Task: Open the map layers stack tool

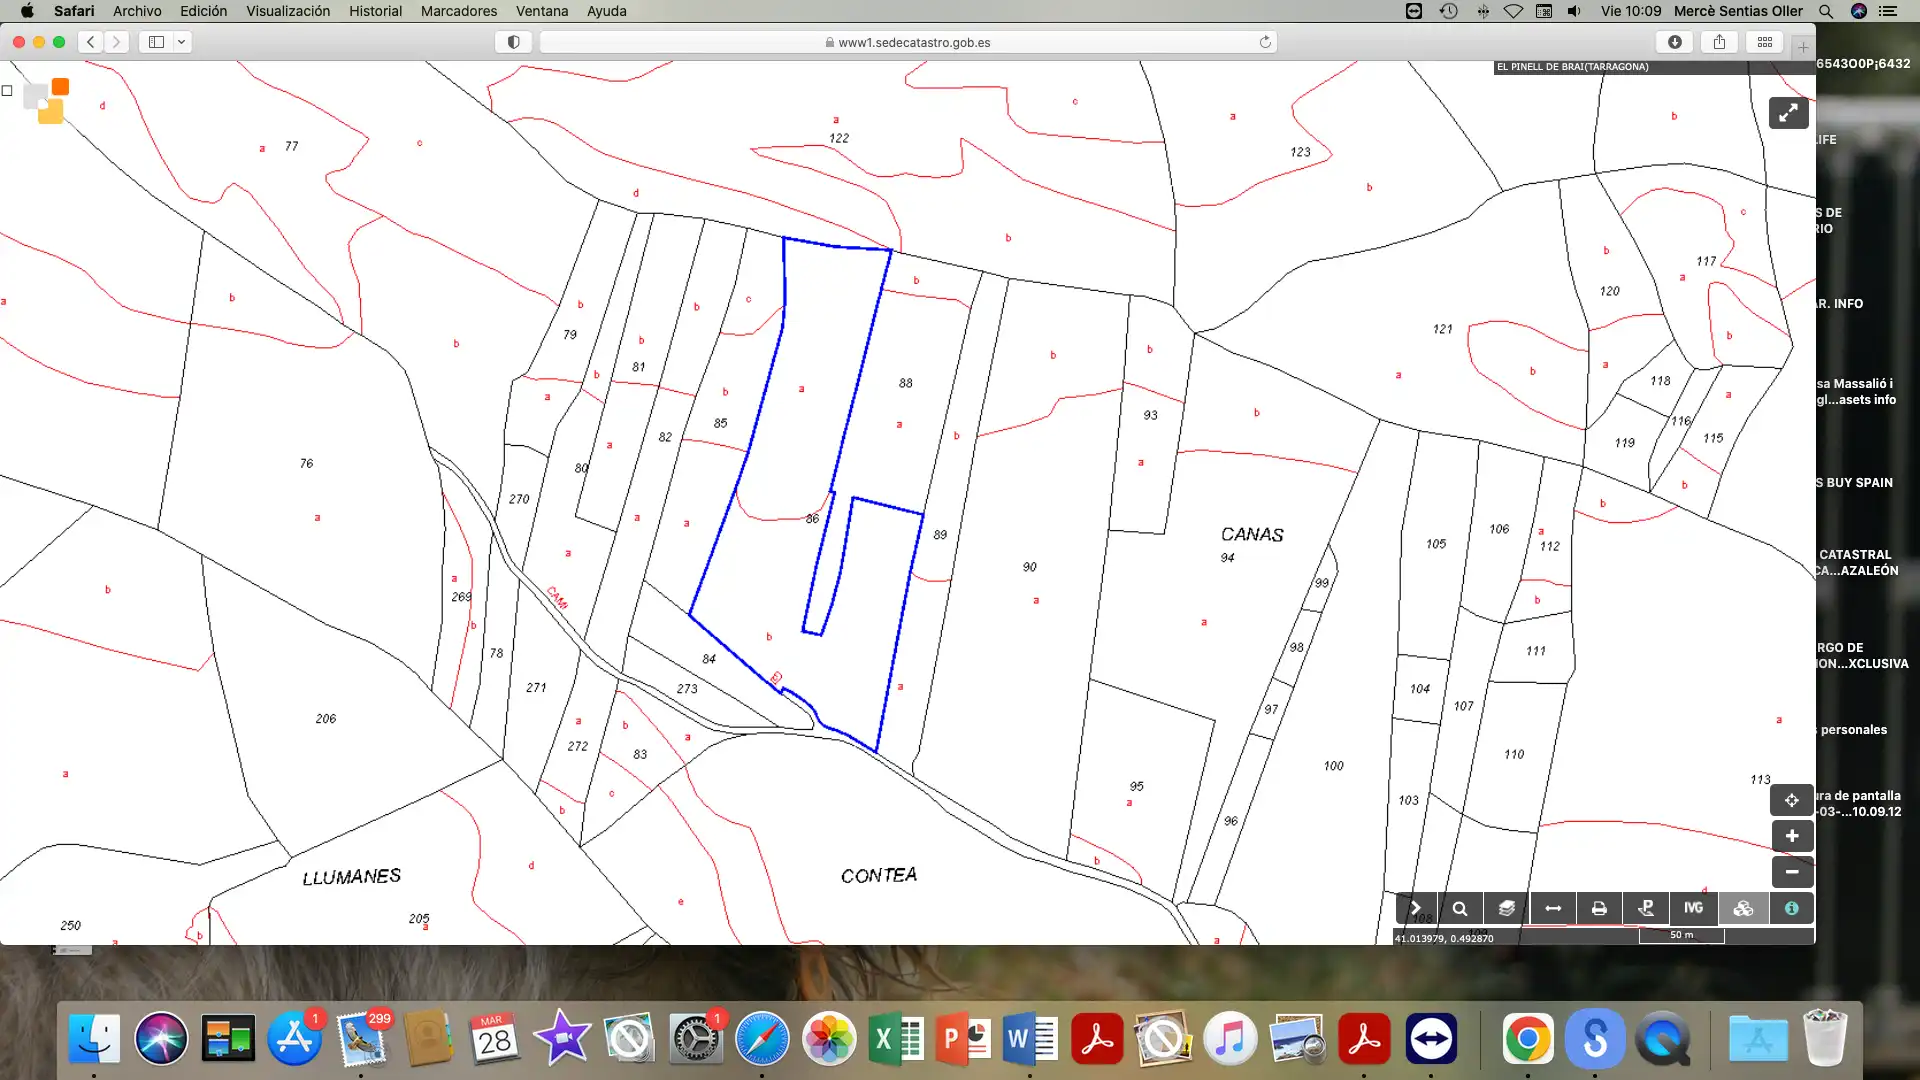Action: pos(1506,908)
